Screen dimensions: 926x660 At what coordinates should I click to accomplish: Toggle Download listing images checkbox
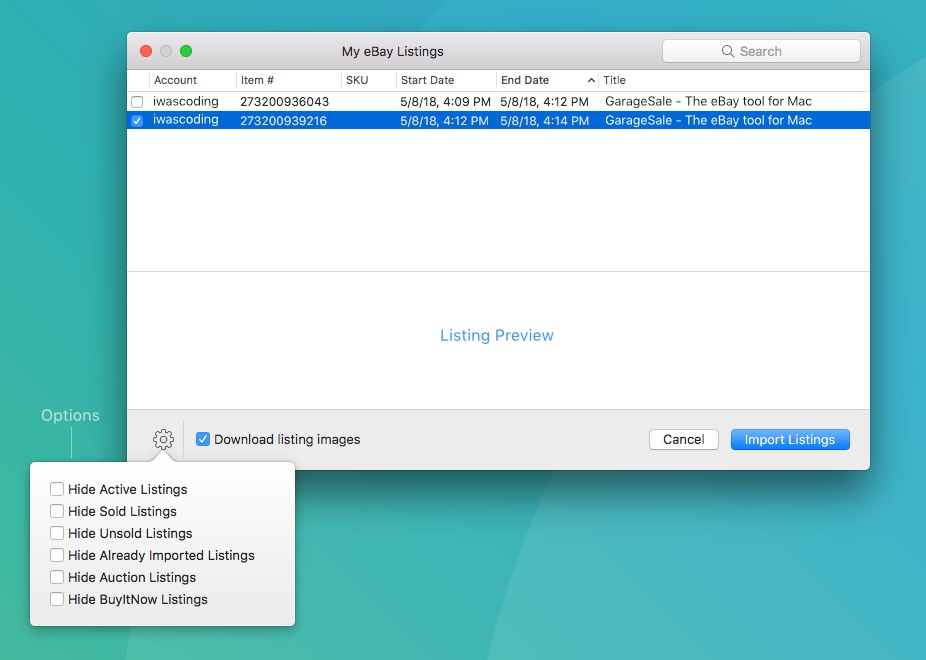click(x=203, y=439)
